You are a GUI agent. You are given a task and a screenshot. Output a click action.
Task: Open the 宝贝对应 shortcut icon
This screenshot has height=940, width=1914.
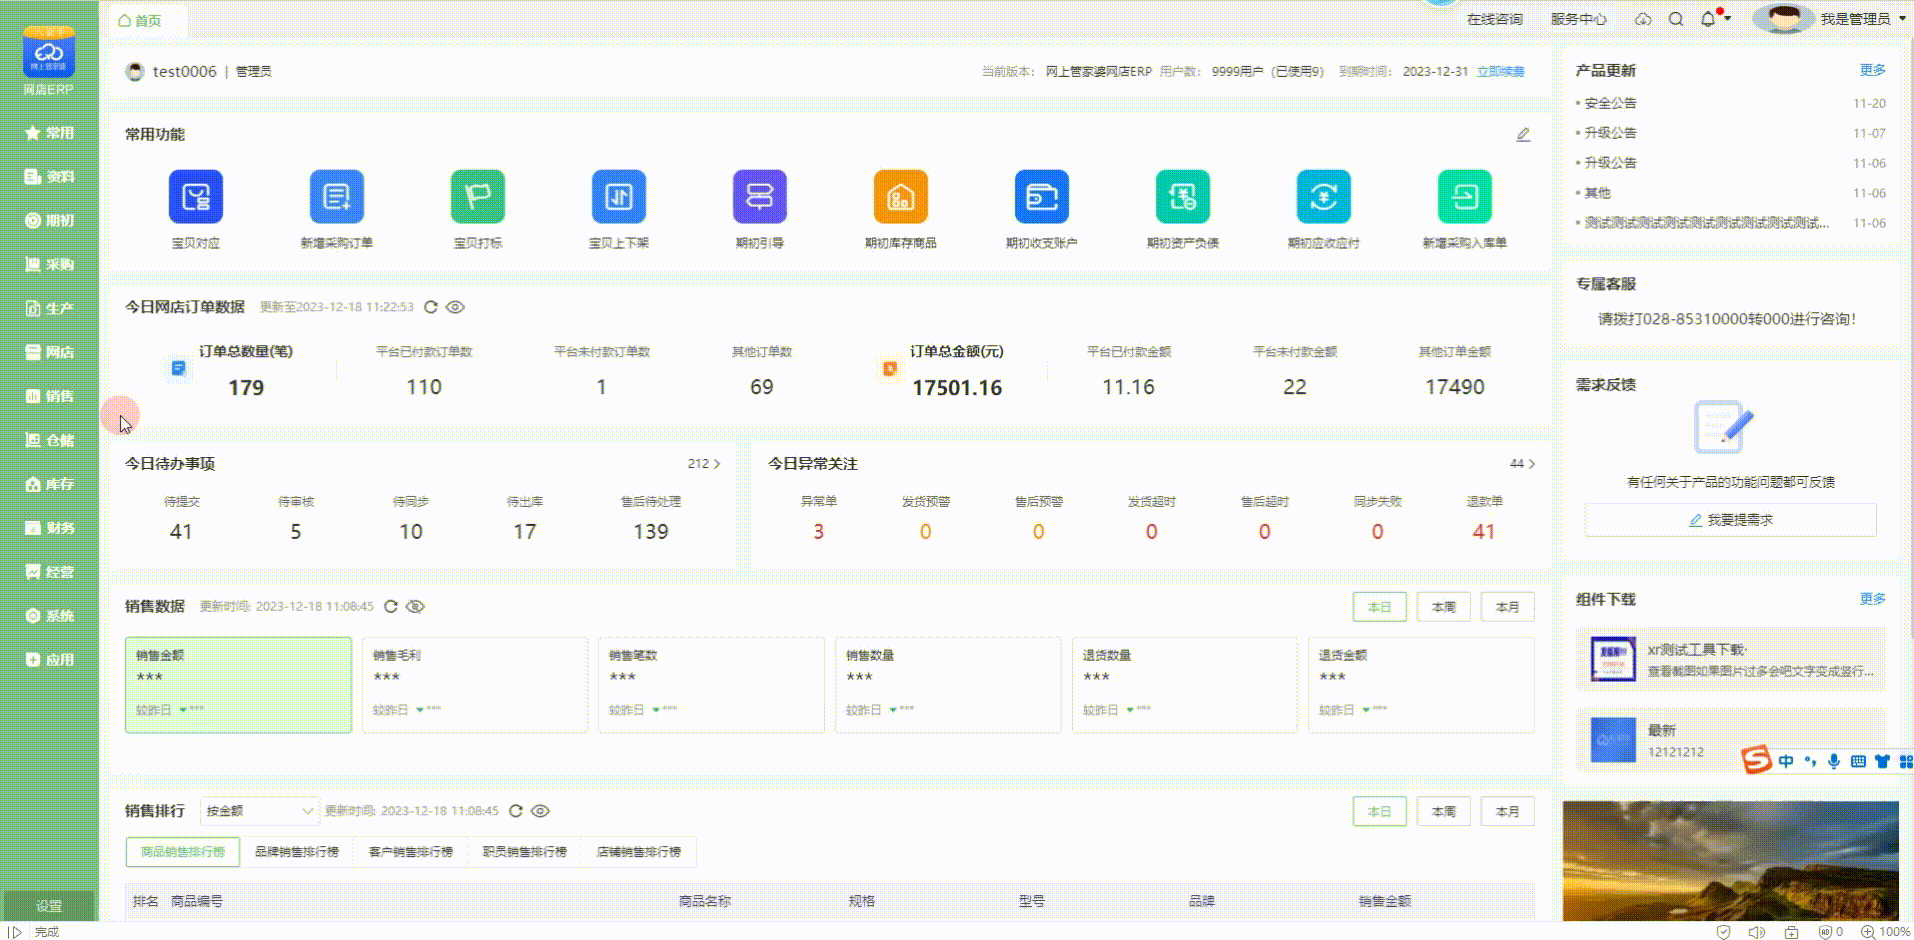[x=195, y=197]
